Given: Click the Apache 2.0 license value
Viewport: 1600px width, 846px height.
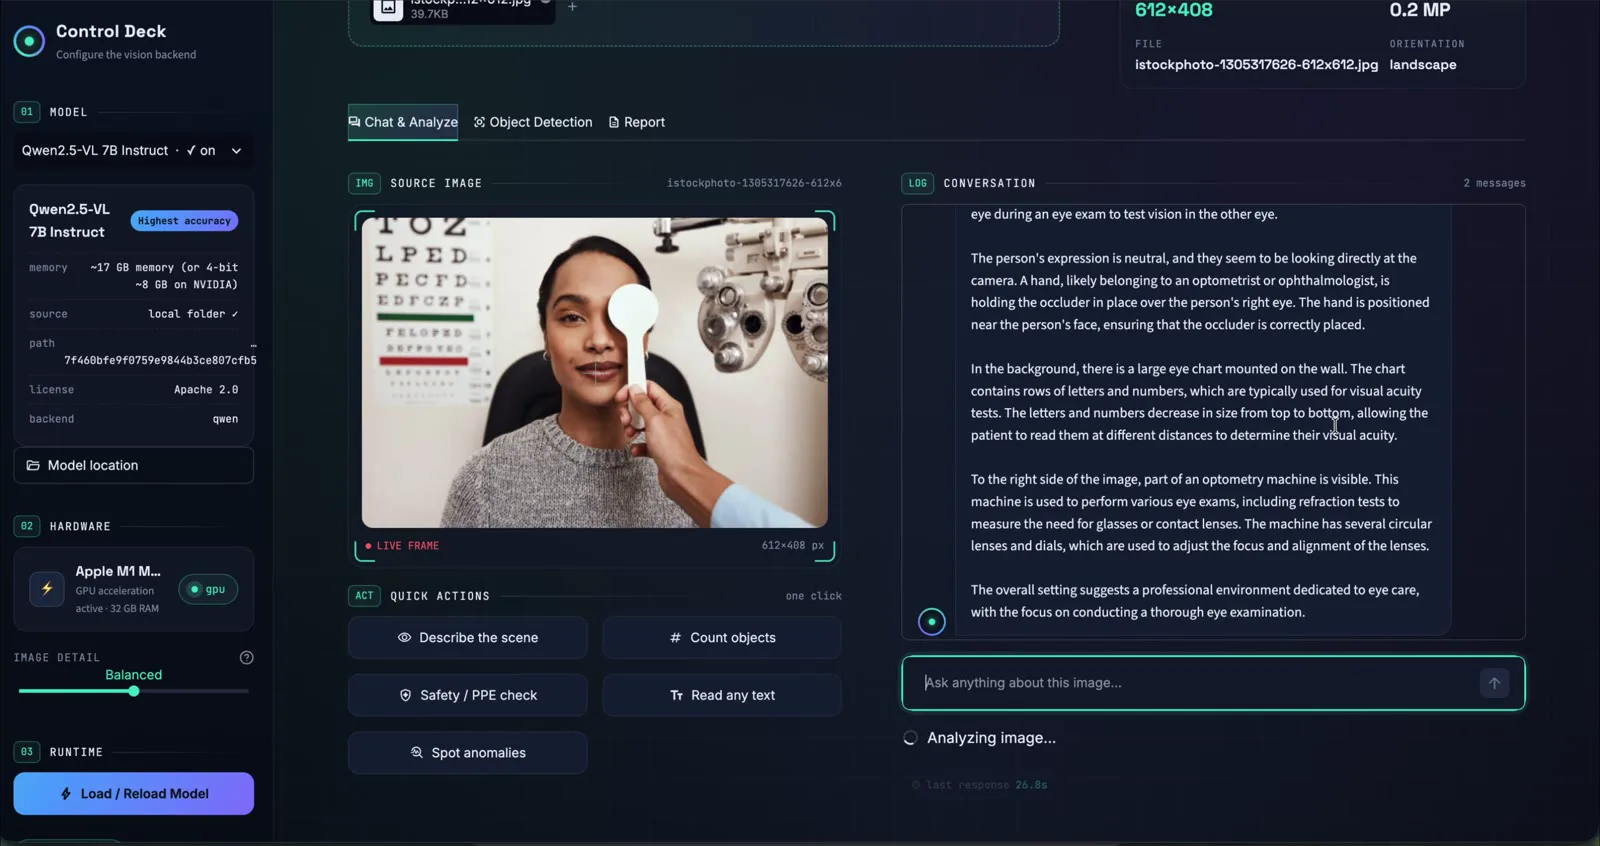Looking at the screenshot, I should (x=206, y=390).
